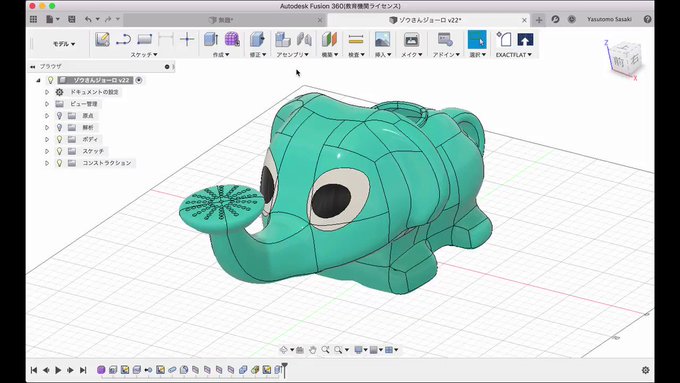Open timeline settings gear
The height and width of the screenshot is (383, 680).
645,370
